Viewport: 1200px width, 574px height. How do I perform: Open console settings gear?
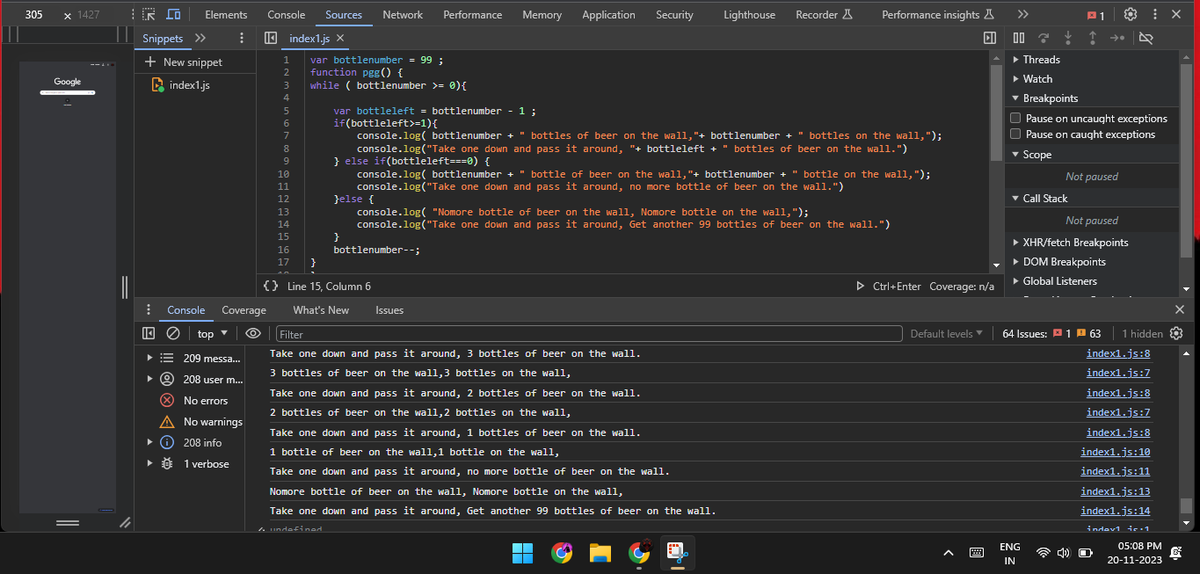point(1175,333)
